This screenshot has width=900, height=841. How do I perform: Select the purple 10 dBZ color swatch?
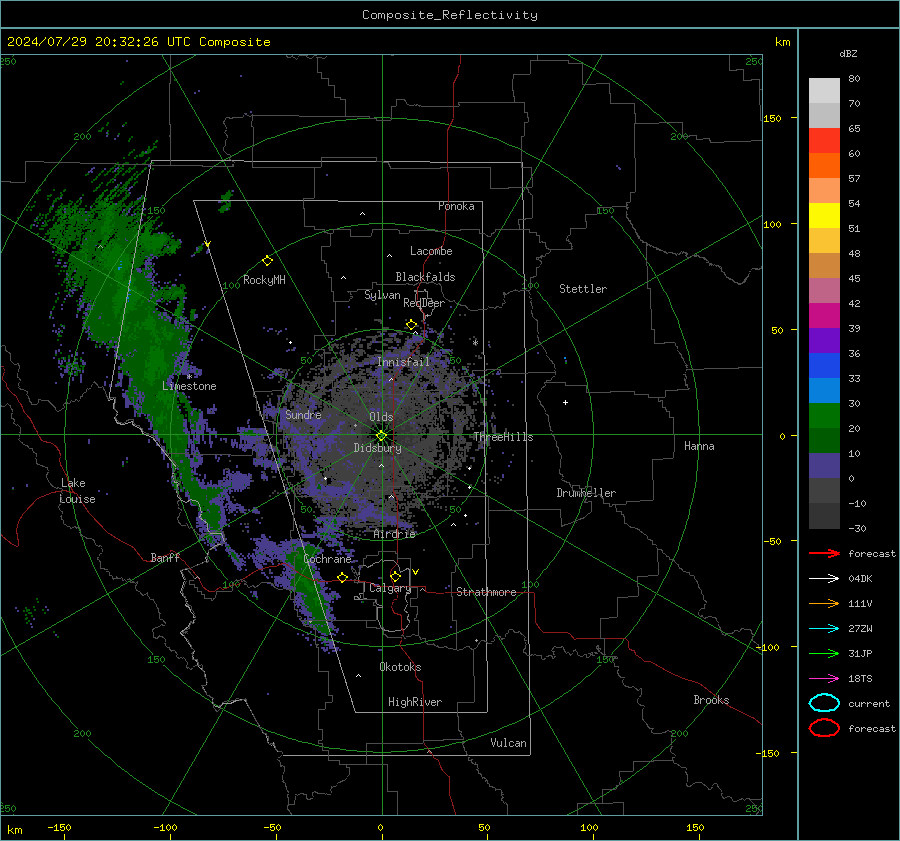coord(824,466)
